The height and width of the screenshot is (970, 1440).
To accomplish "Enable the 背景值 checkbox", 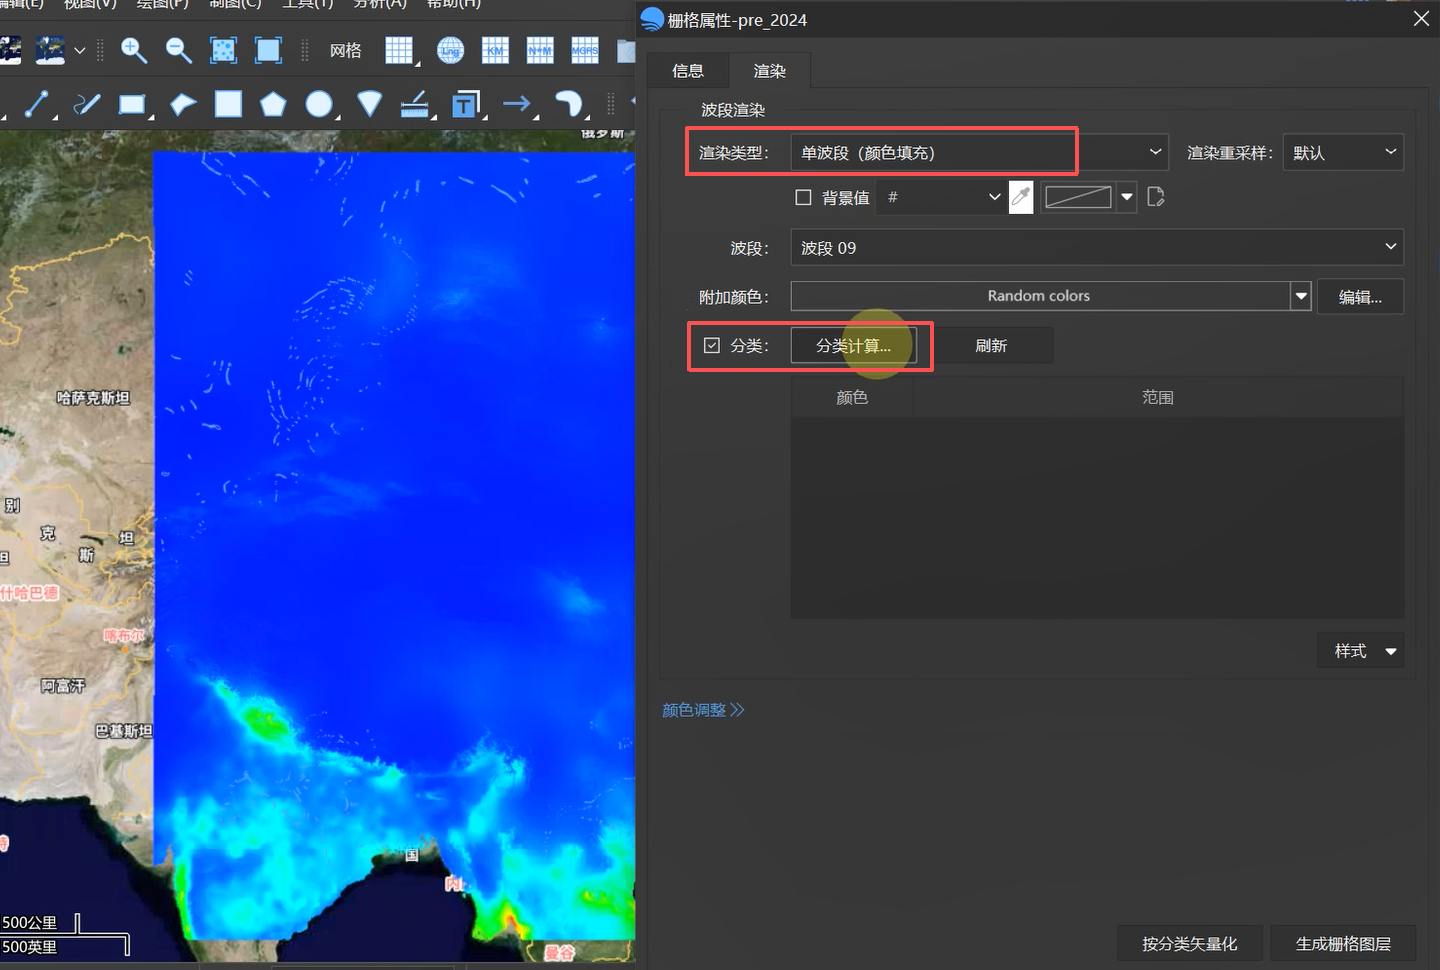I will pyautogui.click(x=803, y=197).
